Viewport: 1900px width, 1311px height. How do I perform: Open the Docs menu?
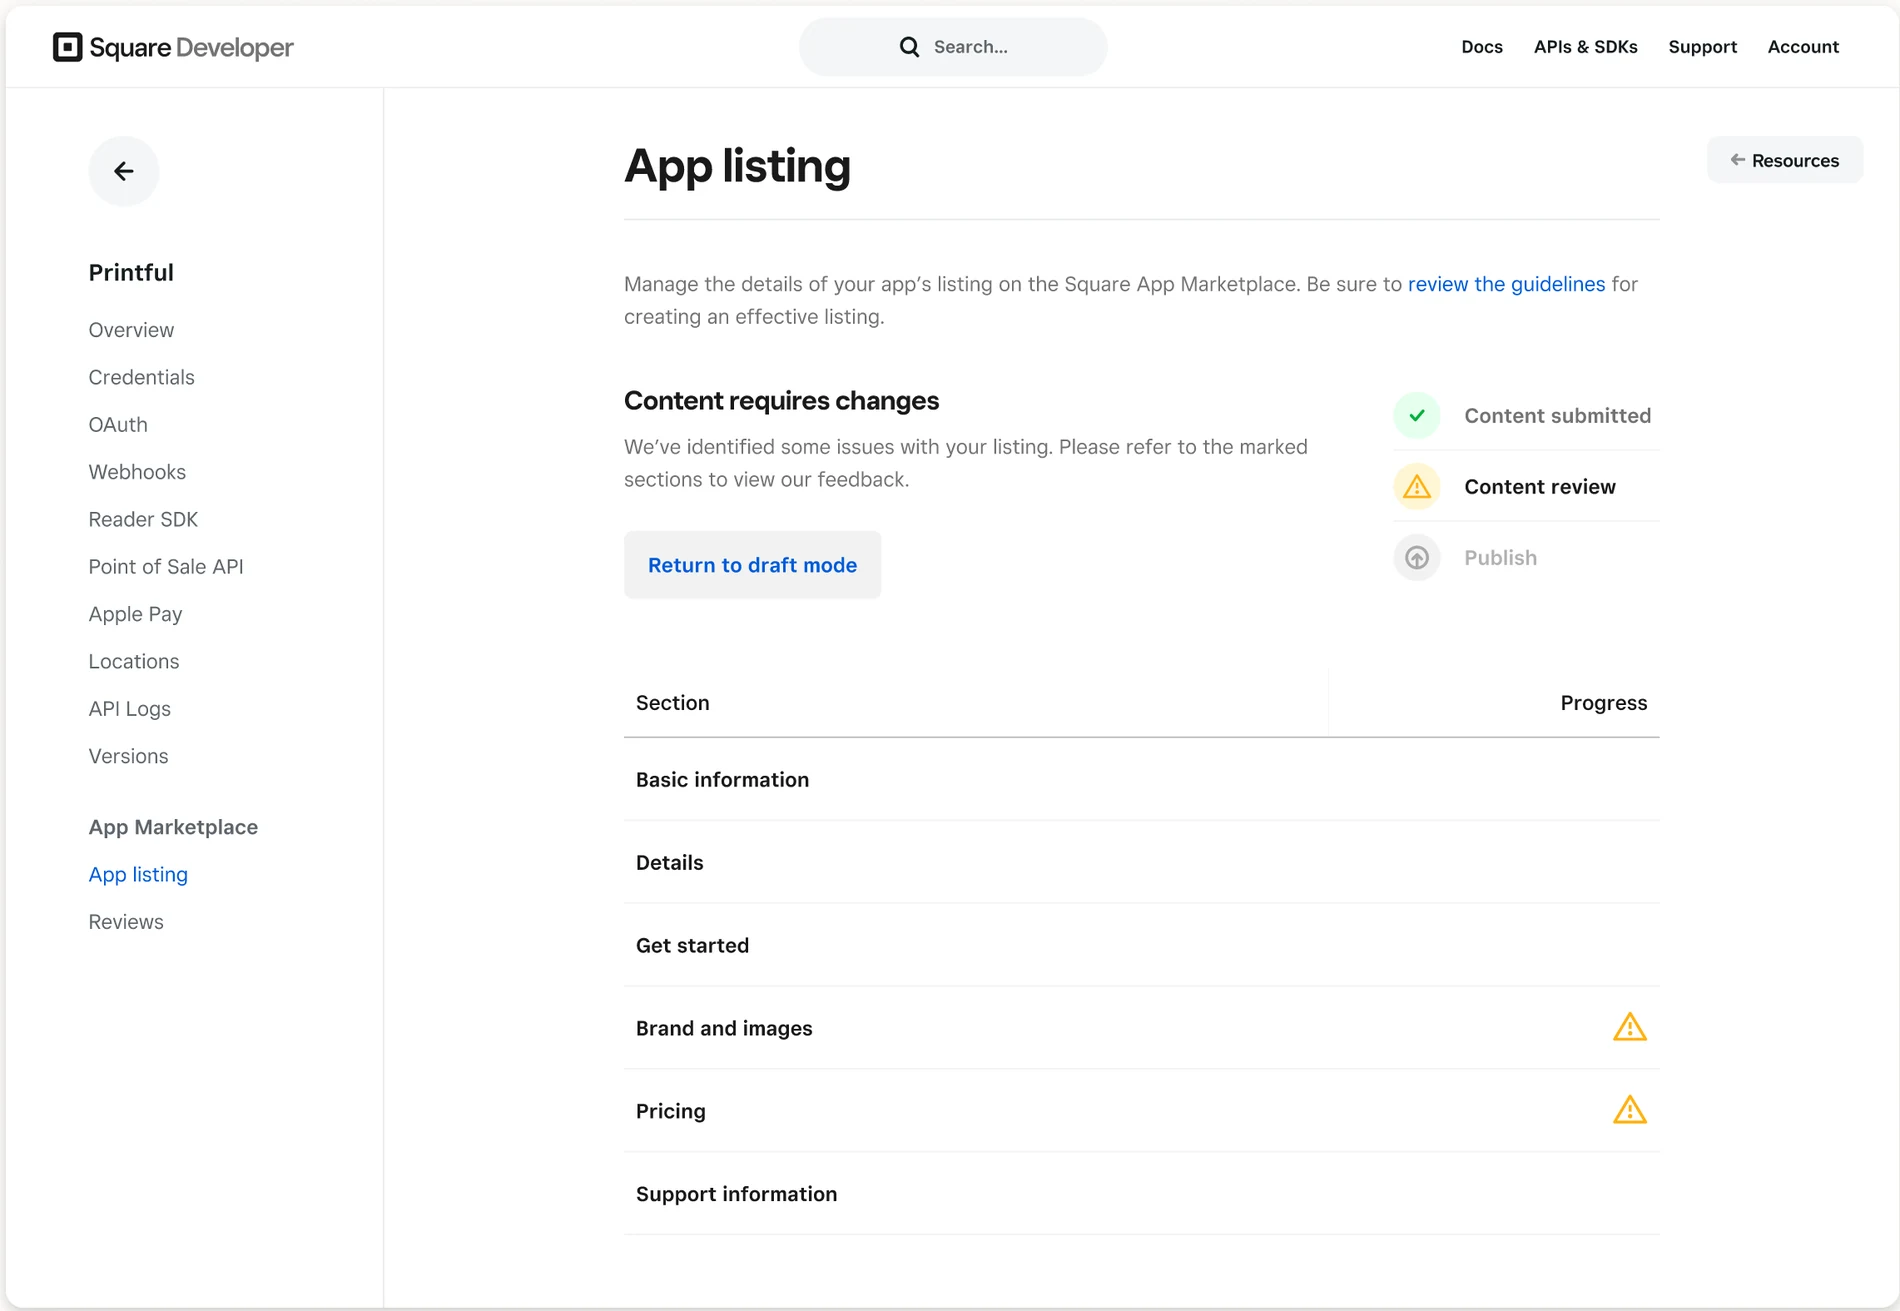(1482, 47)
